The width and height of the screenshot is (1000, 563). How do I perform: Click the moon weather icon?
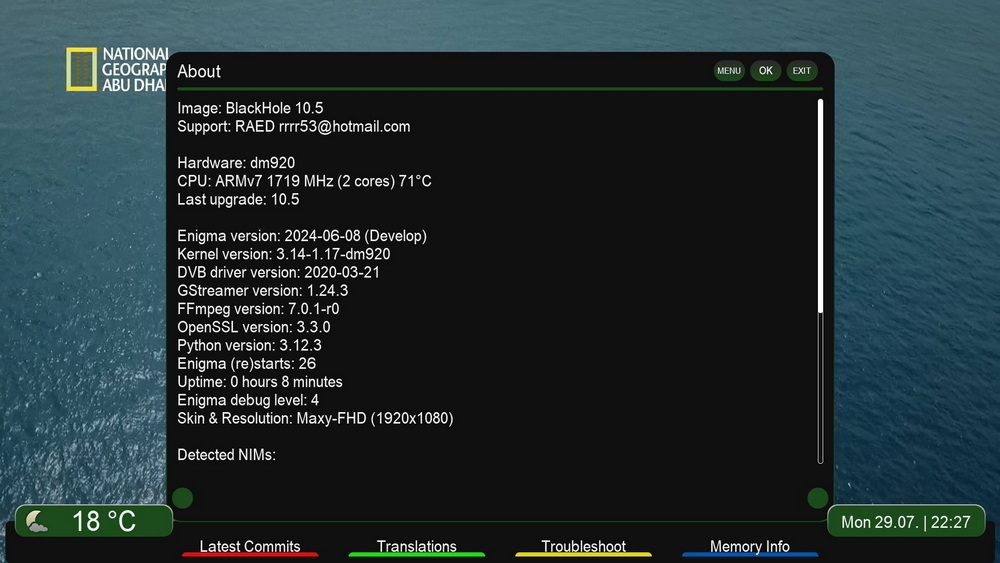[x=37, y=521]
